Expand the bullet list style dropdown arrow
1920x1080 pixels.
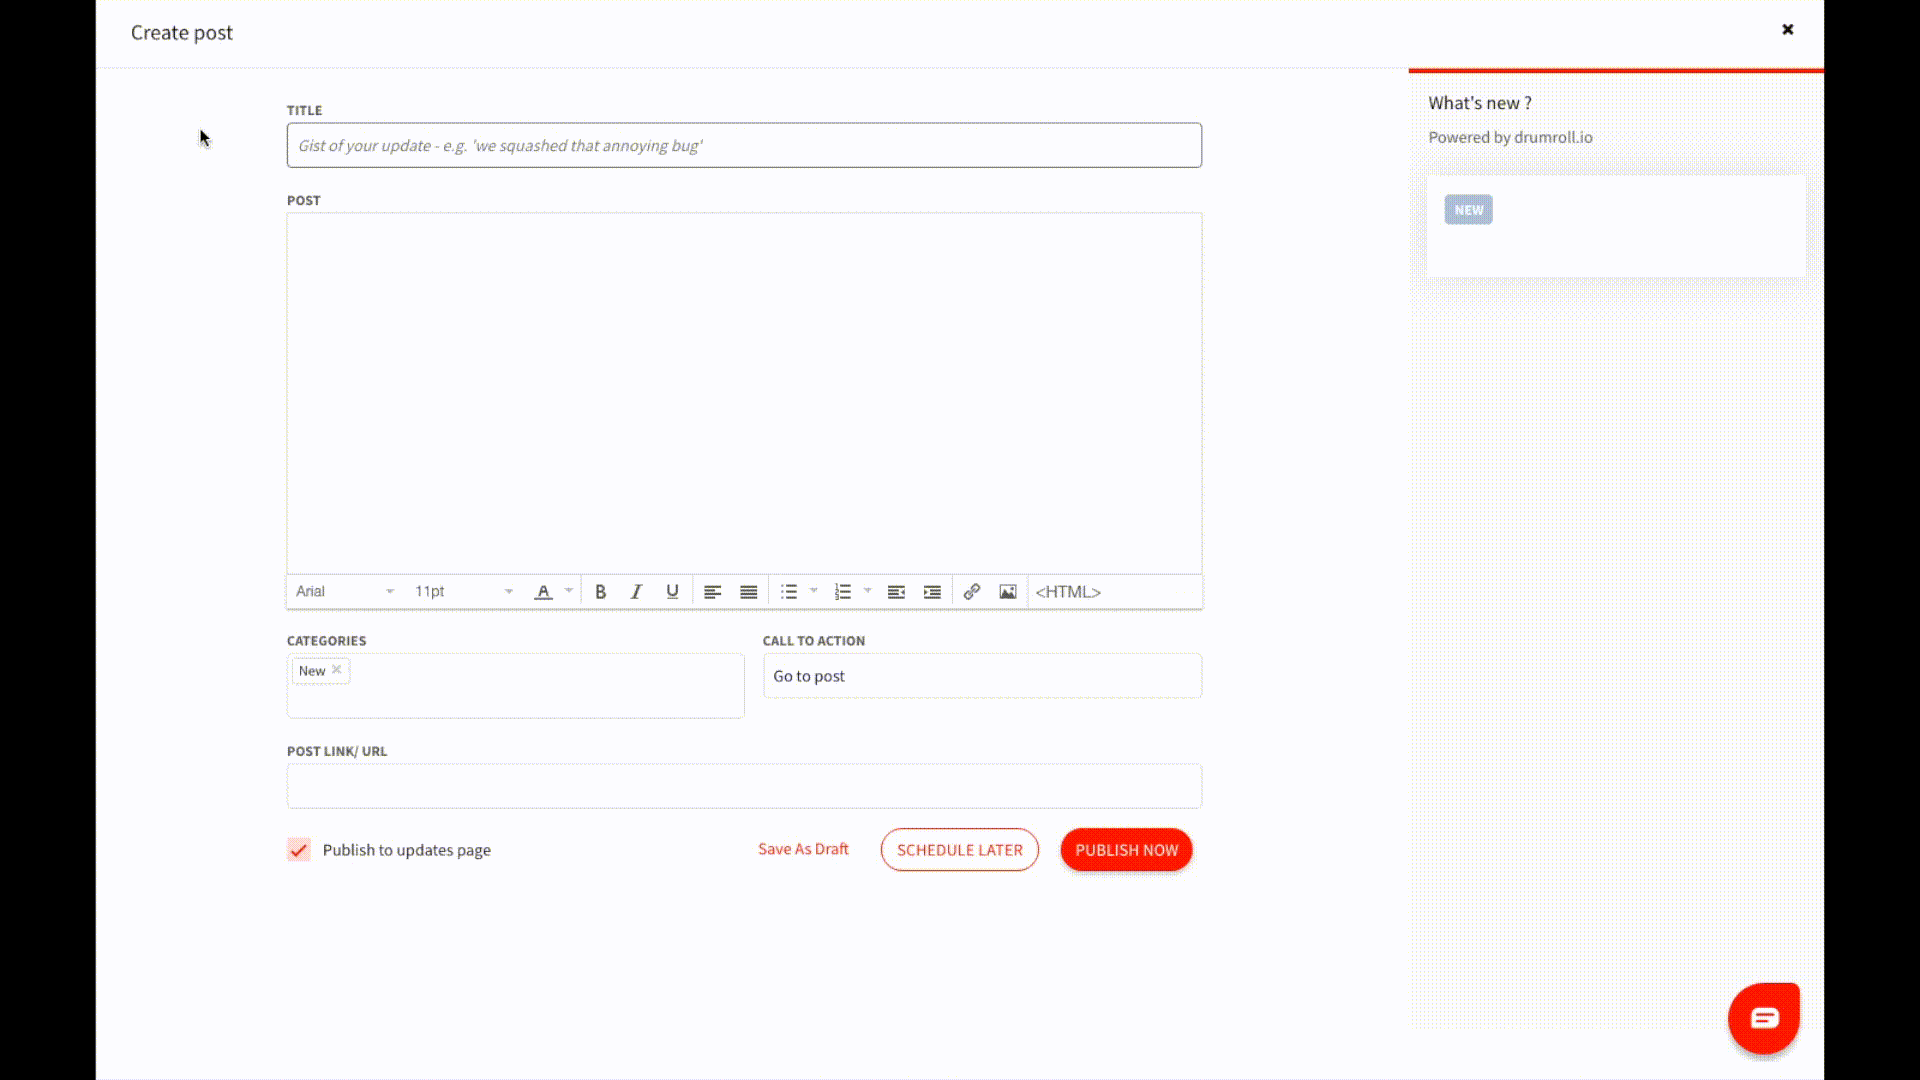coord(814,591)
